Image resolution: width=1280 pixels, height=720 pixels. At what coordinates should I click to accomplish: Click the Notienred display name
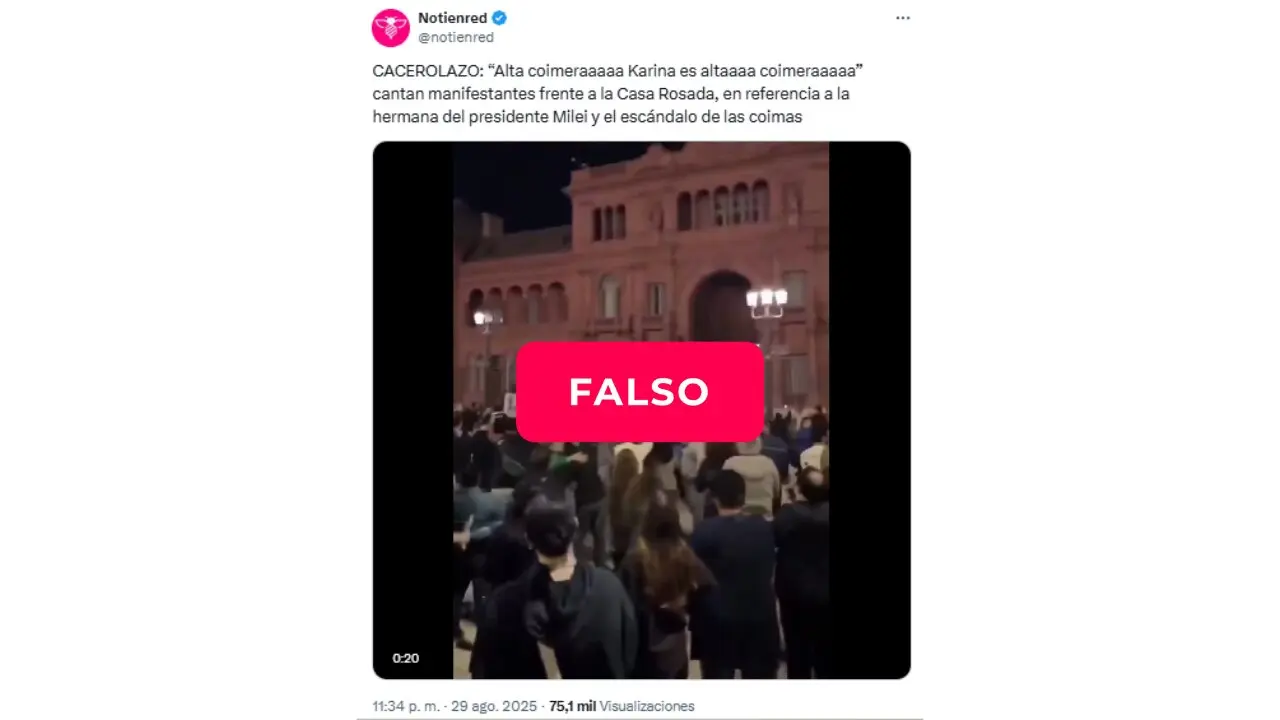452,18
